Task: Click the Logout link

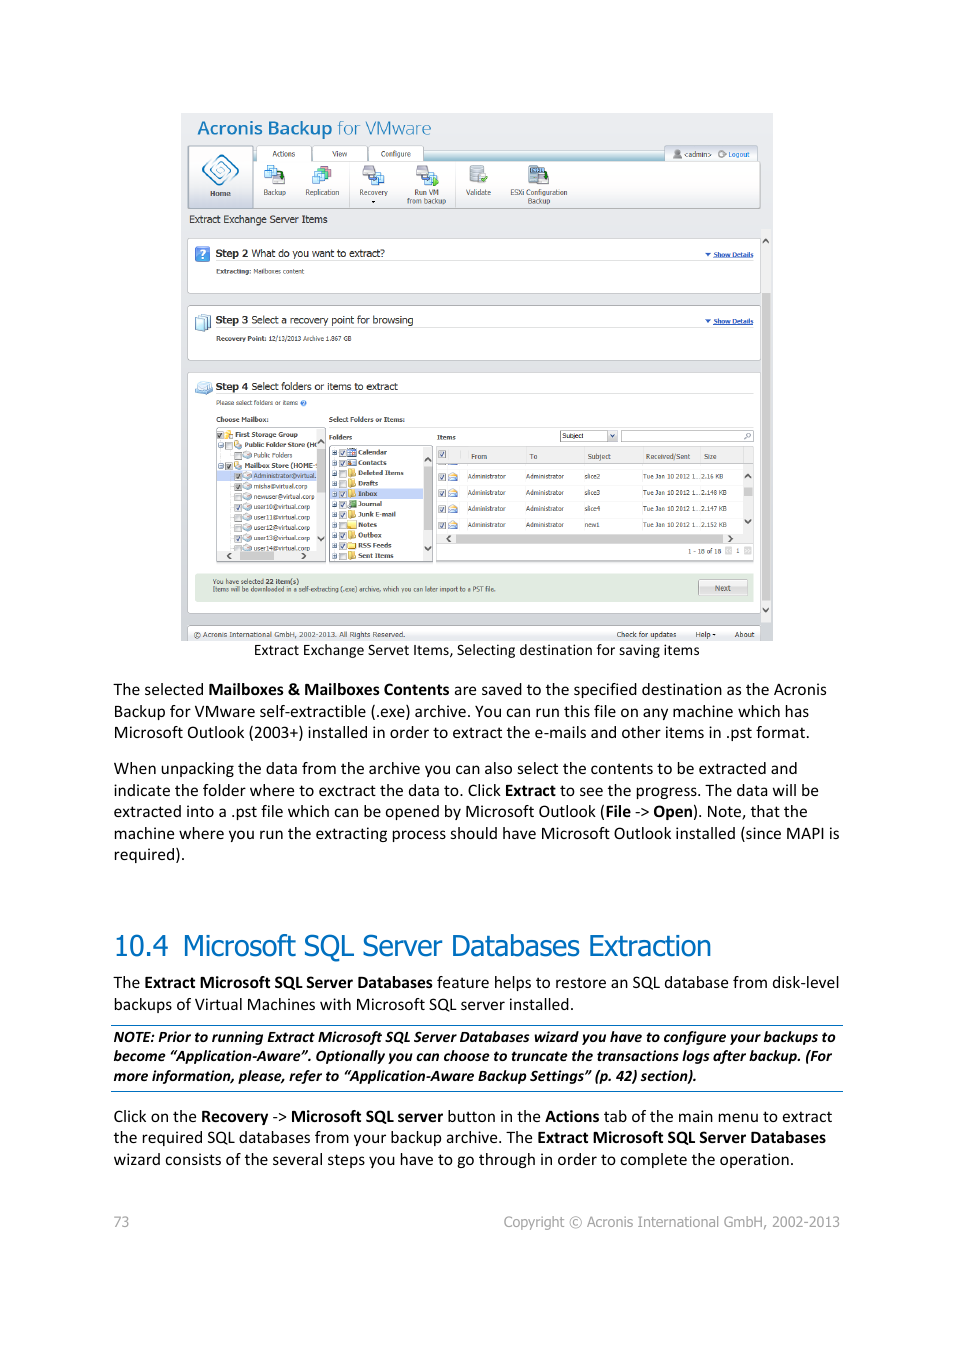Action: tap(739, 155)
